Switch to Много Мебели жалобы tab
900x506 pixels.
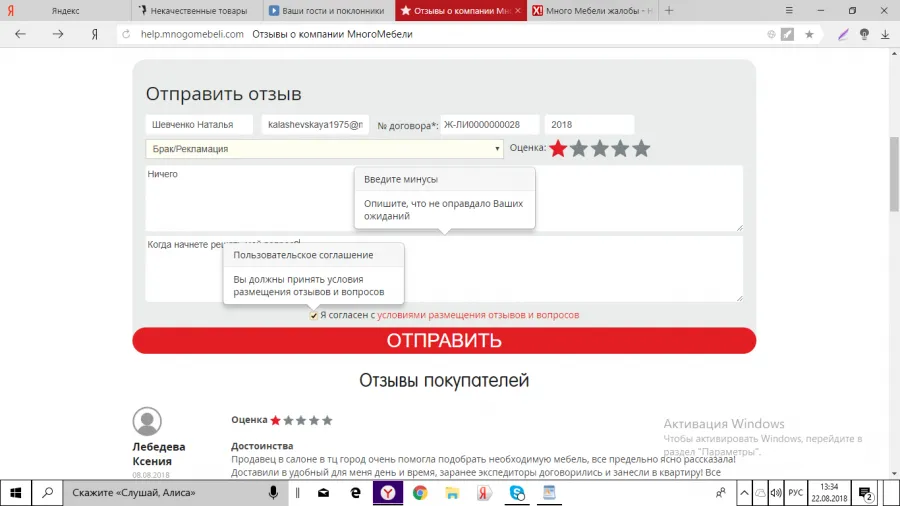593,10
